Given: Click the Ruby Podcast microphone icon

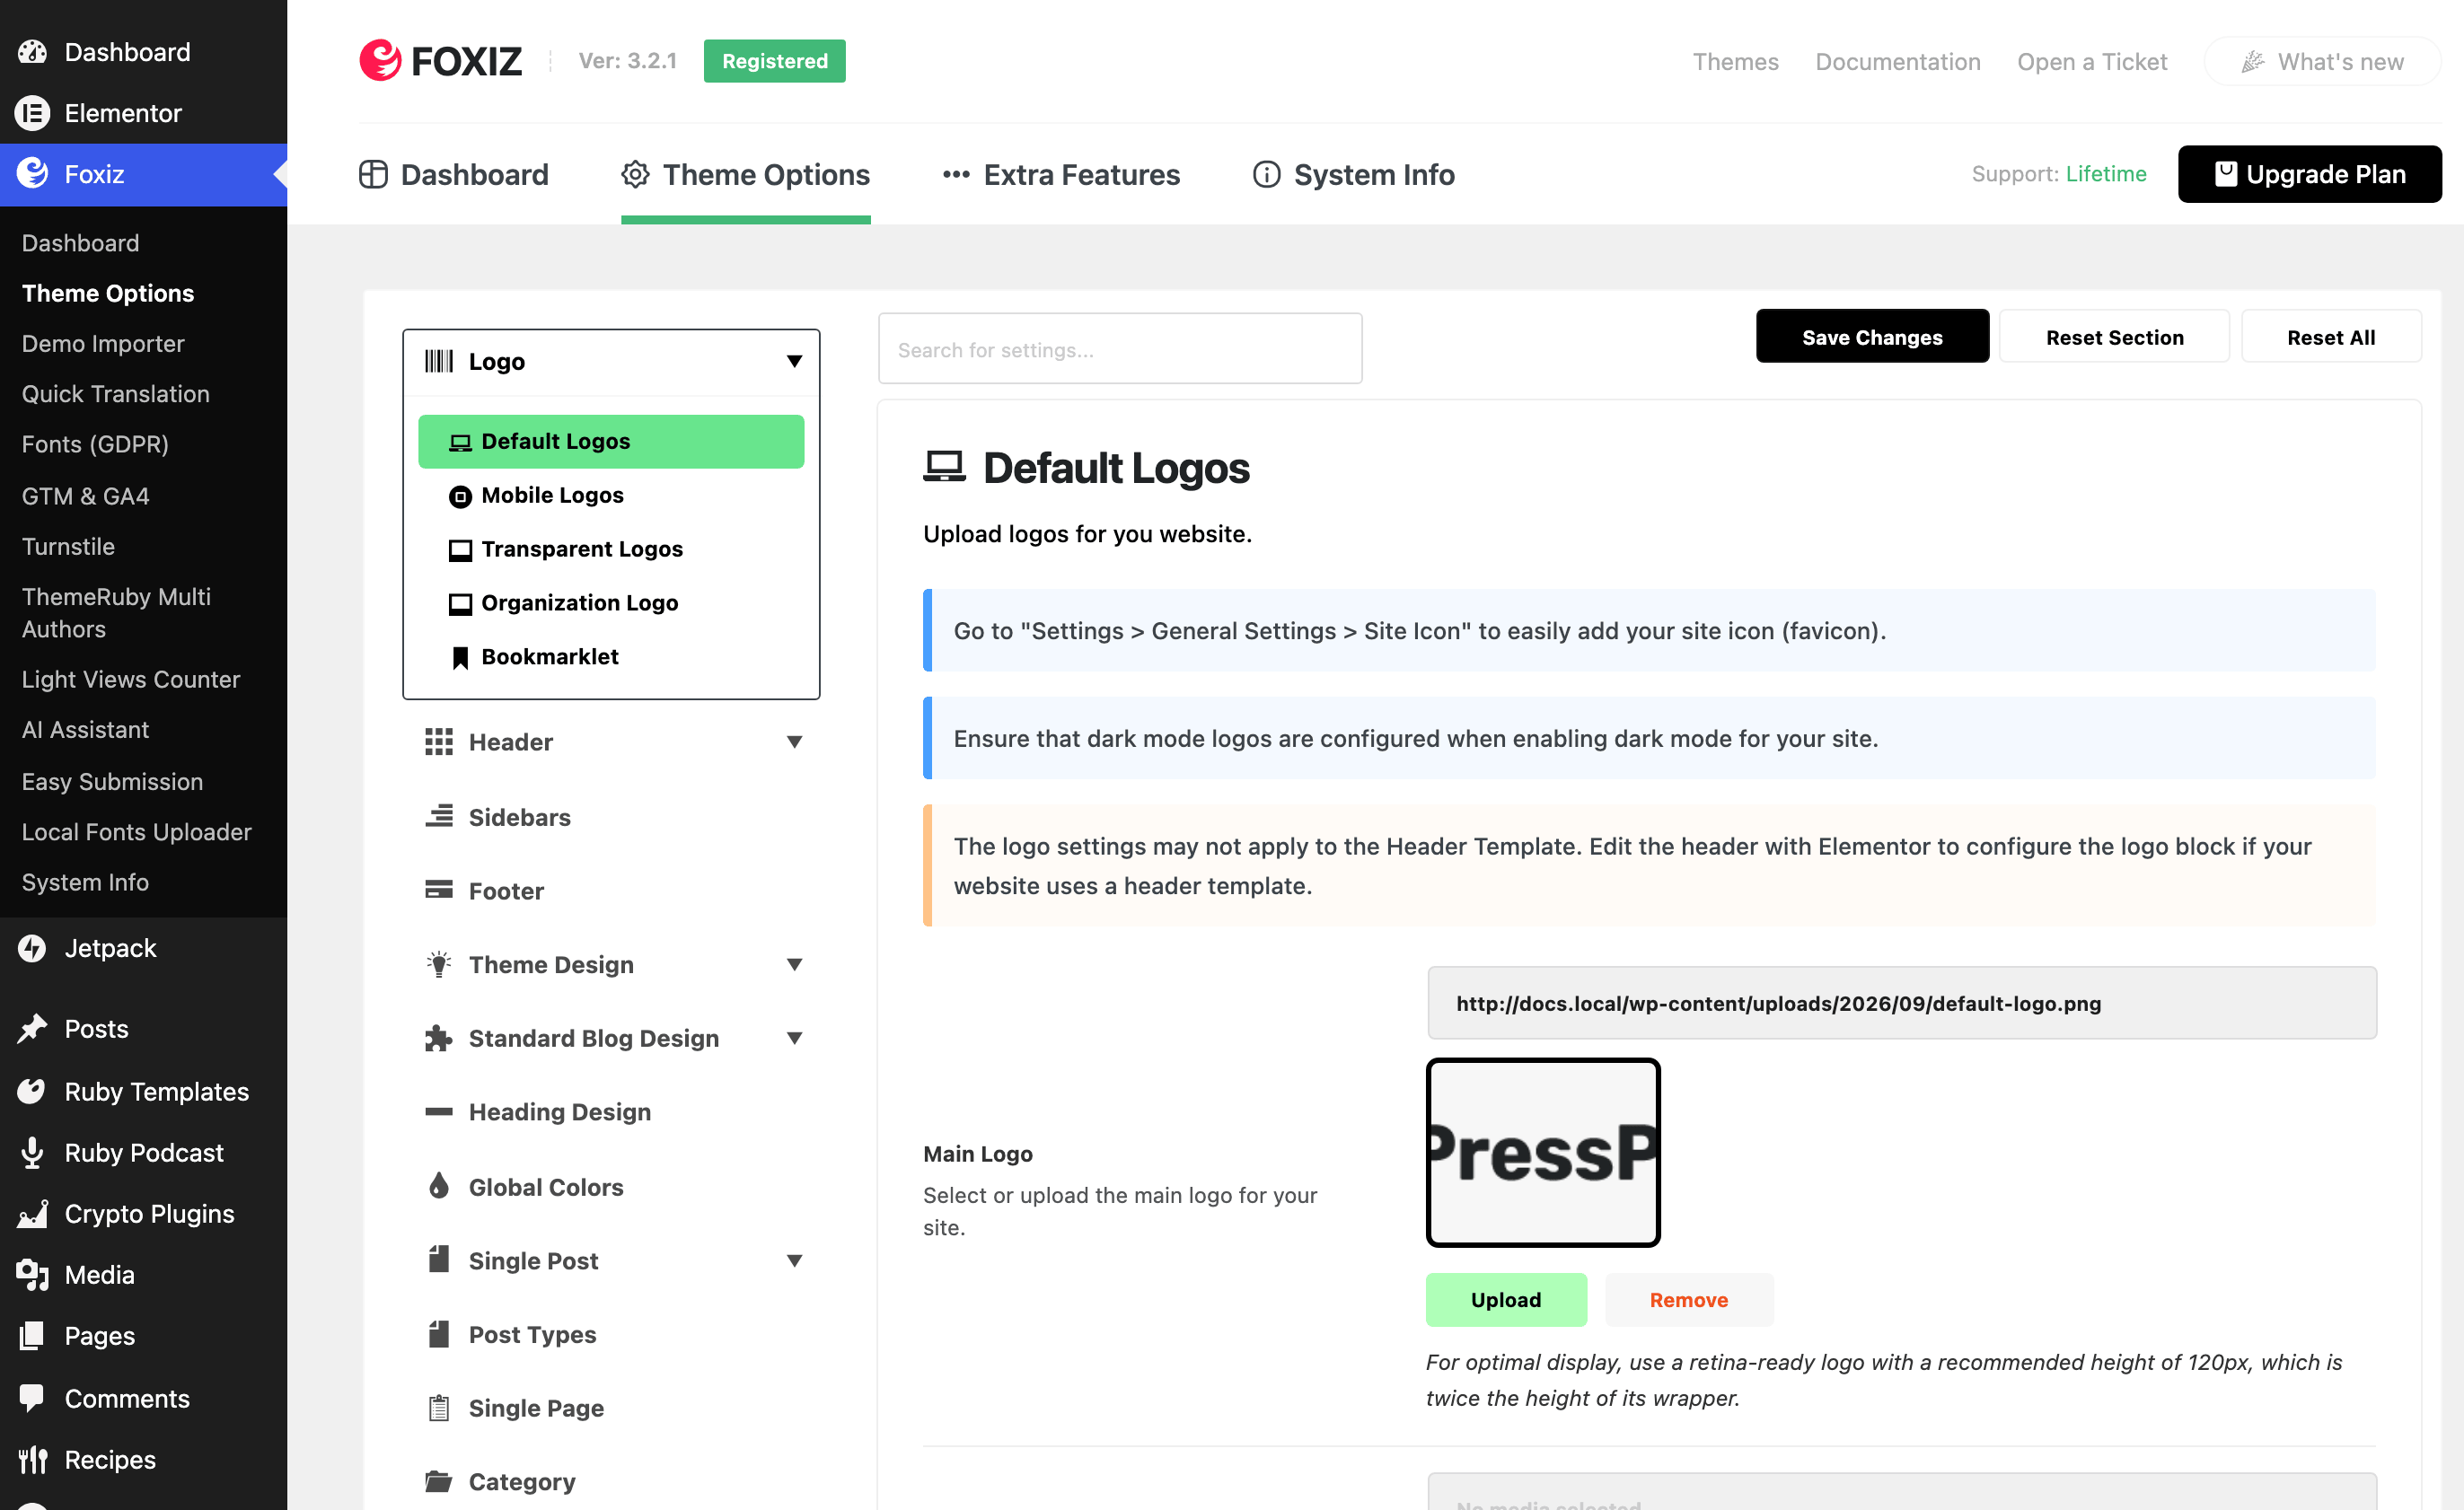Looking at the screenshot, I should (x=32, y=1152).
